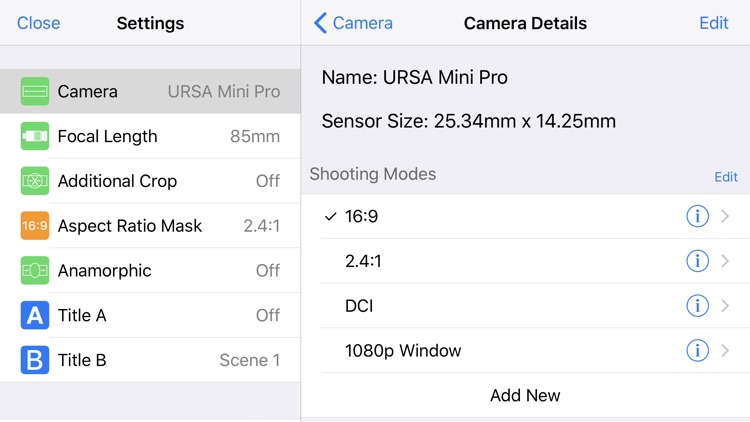Image resolution: width=750 pixels, height=422 pixels.
Task: Open info for the 2.4:1 shooting mode
Action: (697, 261)
